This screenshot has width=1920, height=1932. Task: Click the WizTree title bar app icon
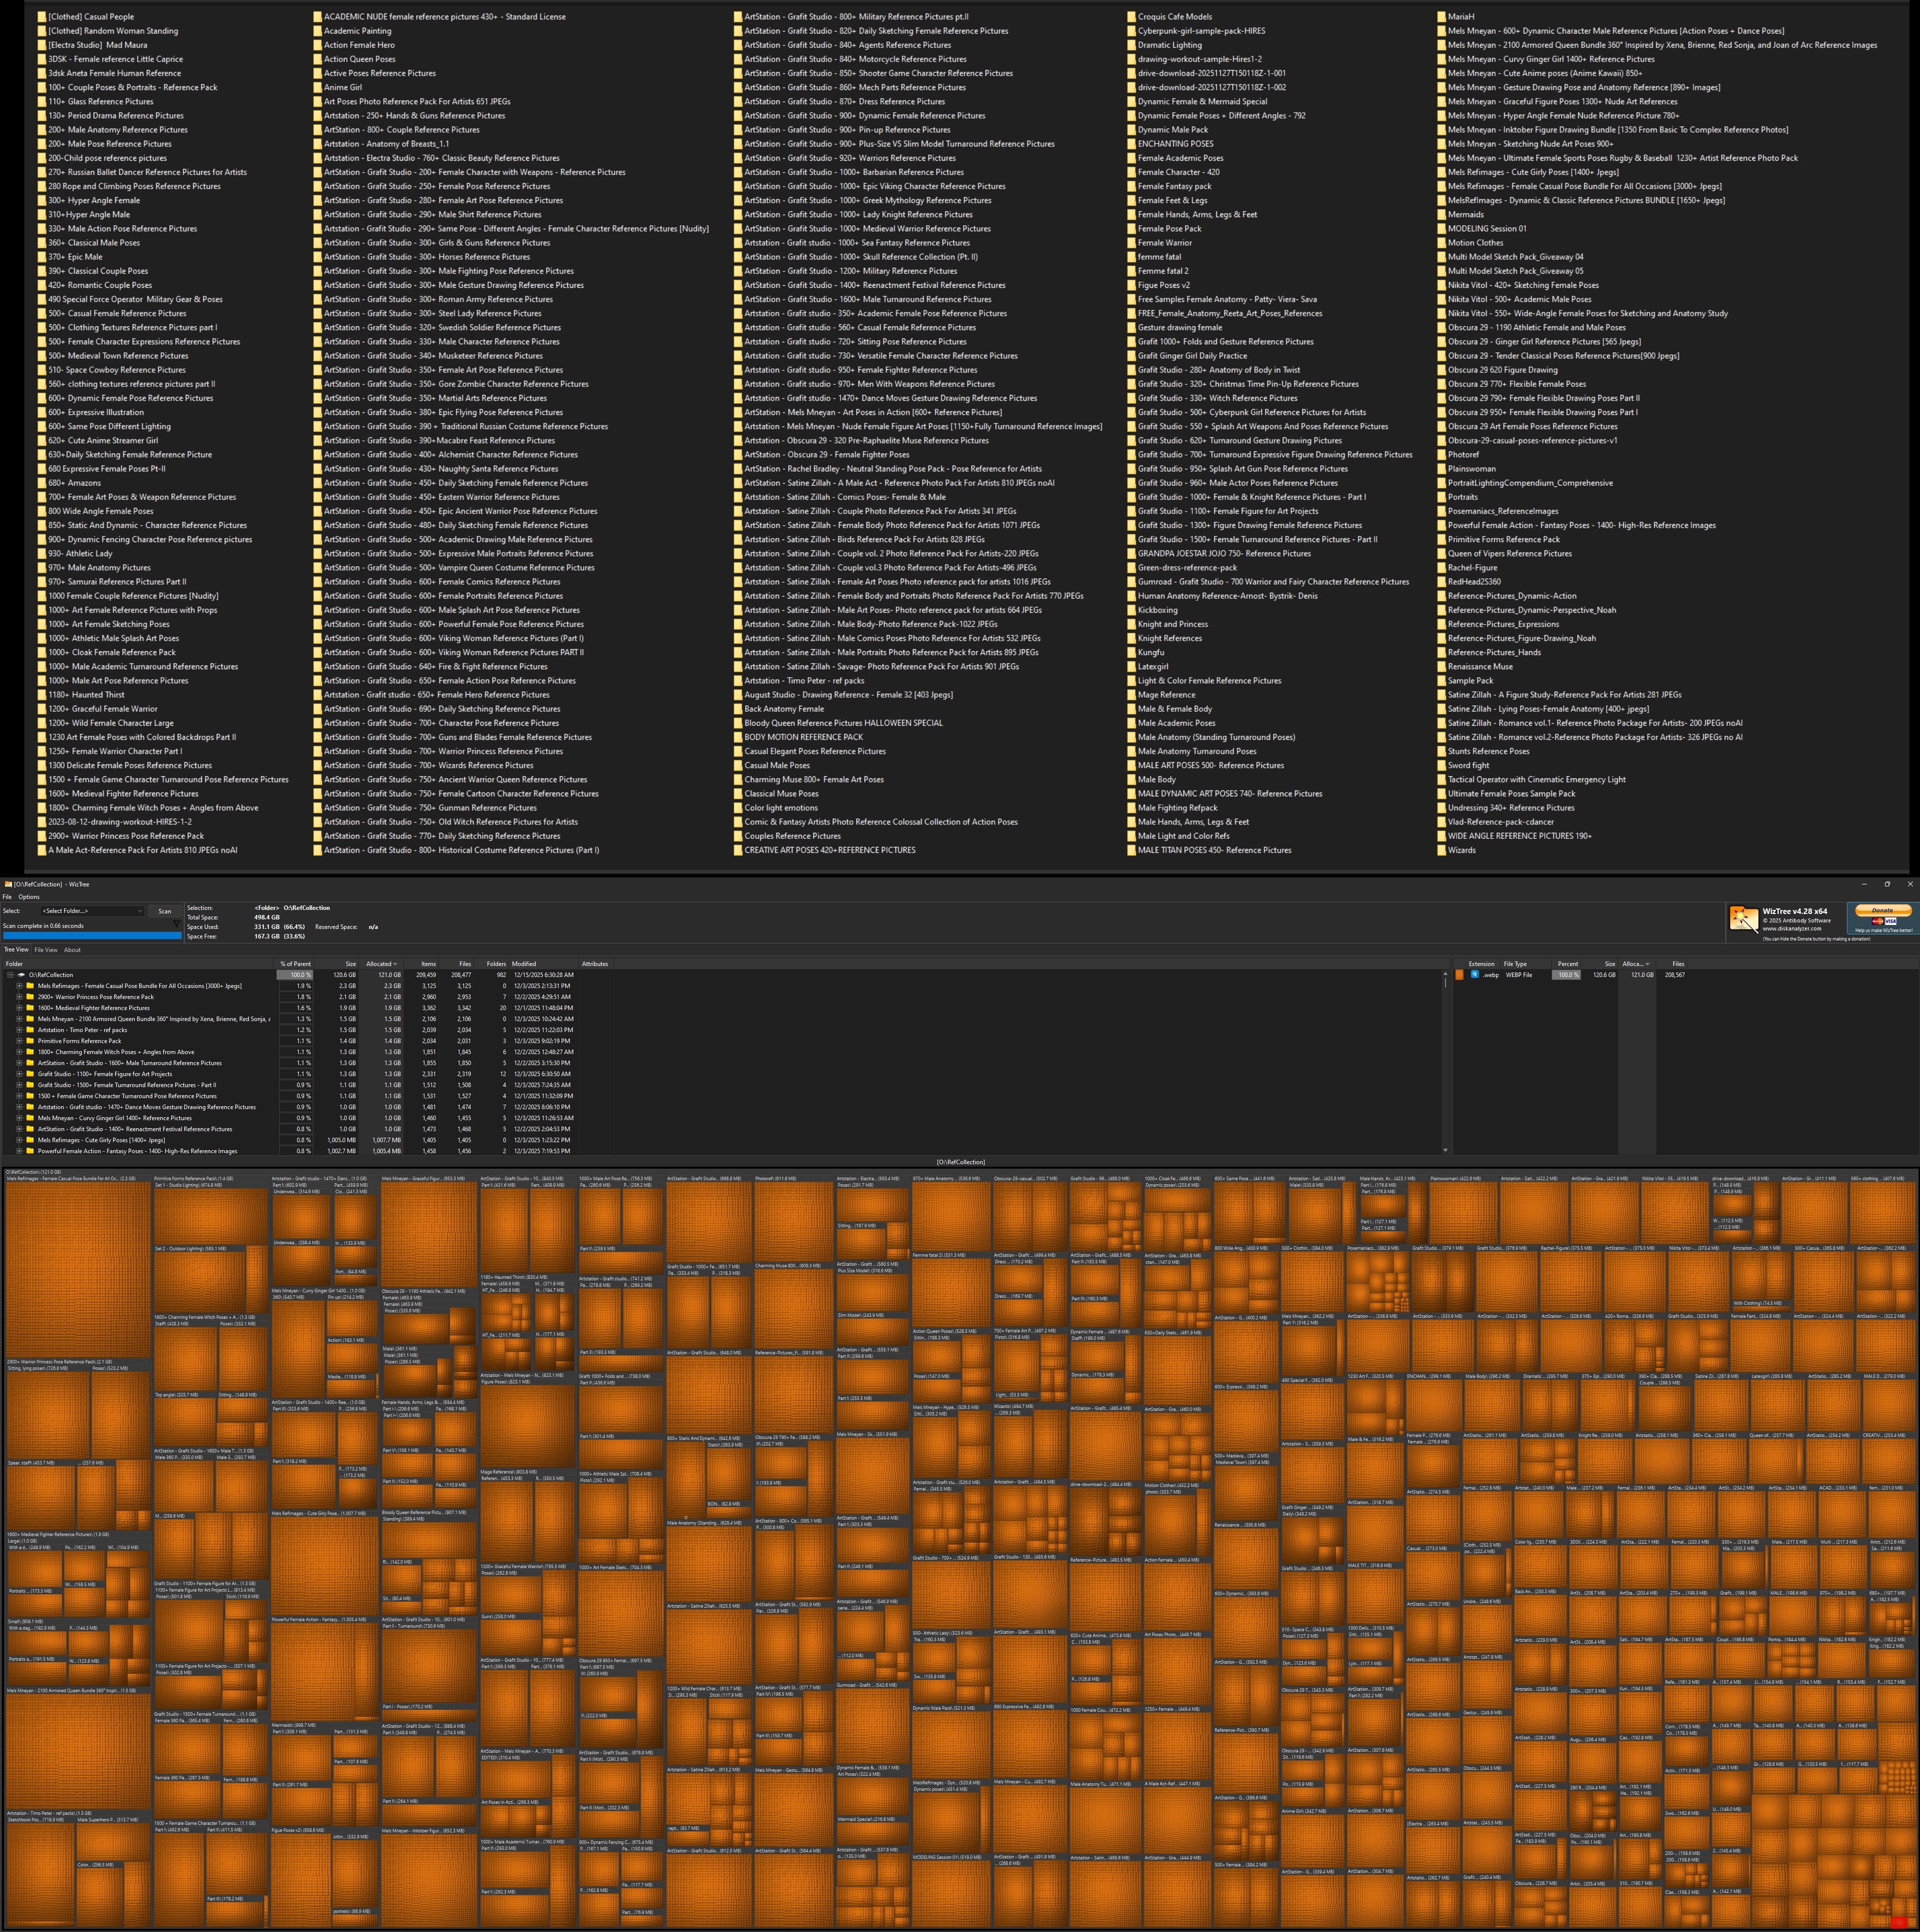(8, 884)
